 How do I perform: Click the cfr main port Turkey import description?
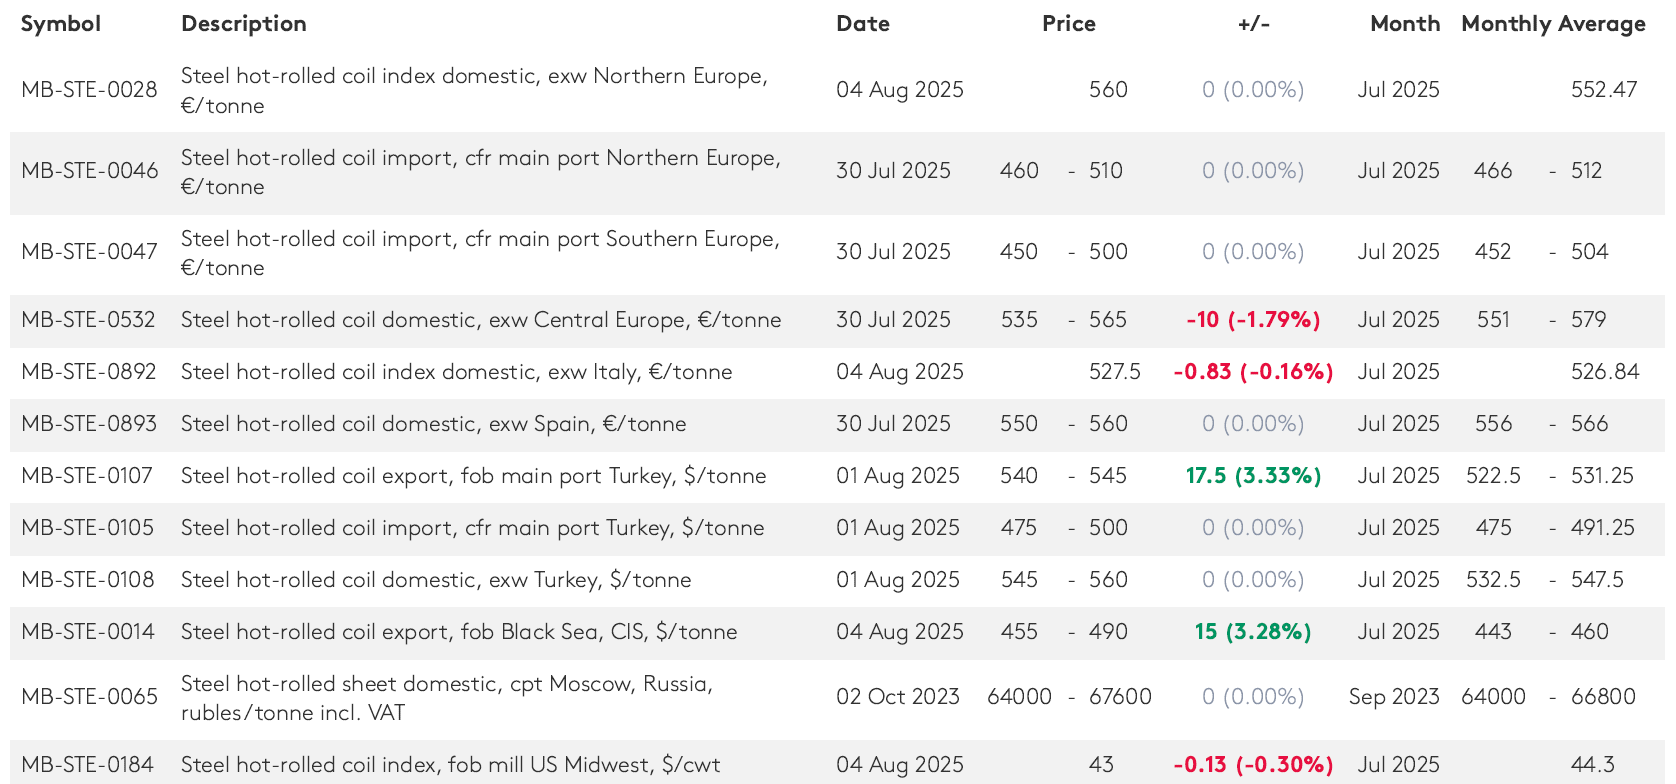pyautogui.click(x=472, y=528)
